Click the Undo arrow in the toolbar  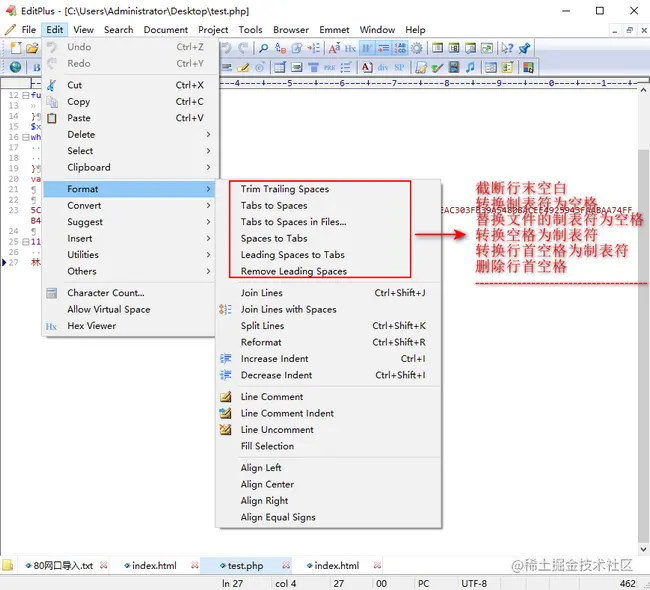click(x=226, y=48)
